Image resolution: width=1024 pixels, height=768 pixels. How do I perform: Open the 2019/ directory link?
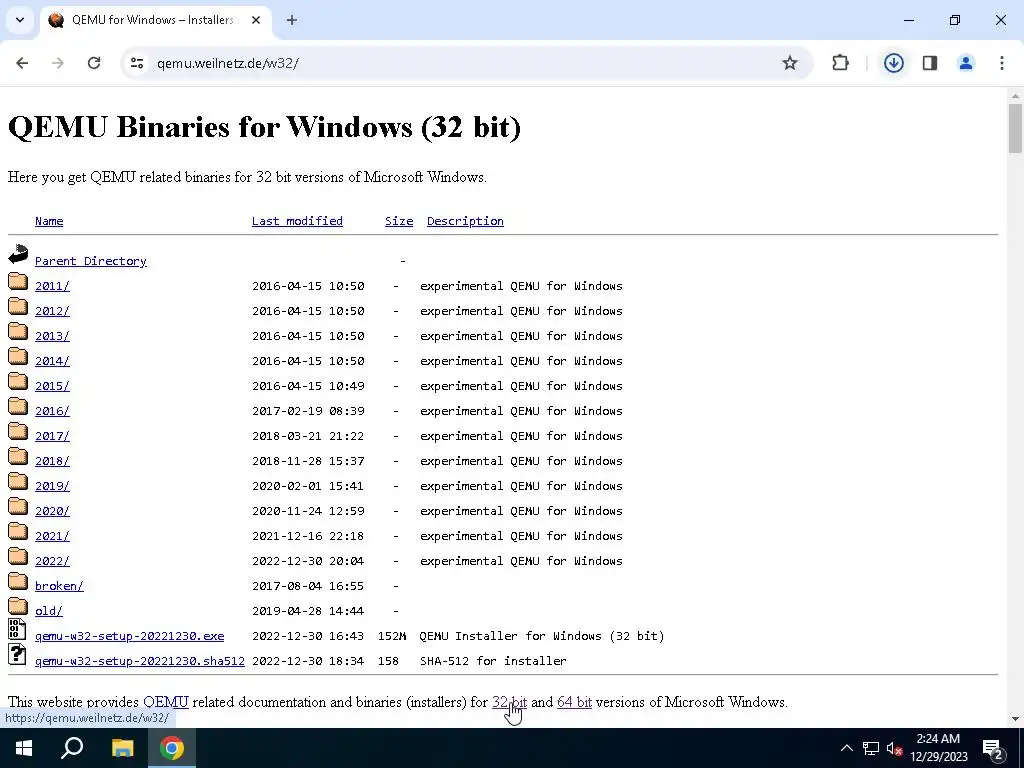tap(52, 486)
